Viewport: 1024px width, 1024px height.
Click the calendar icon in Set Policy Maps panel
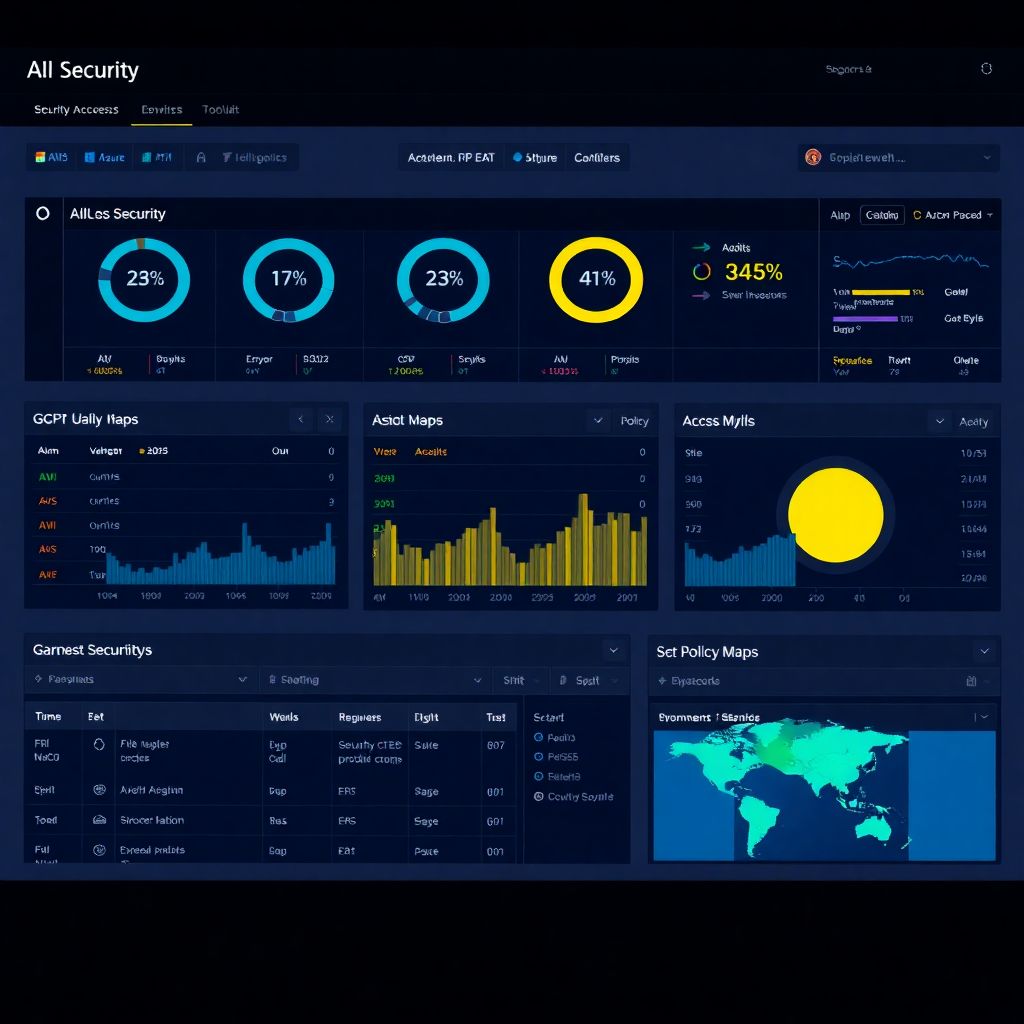point(970,681)
